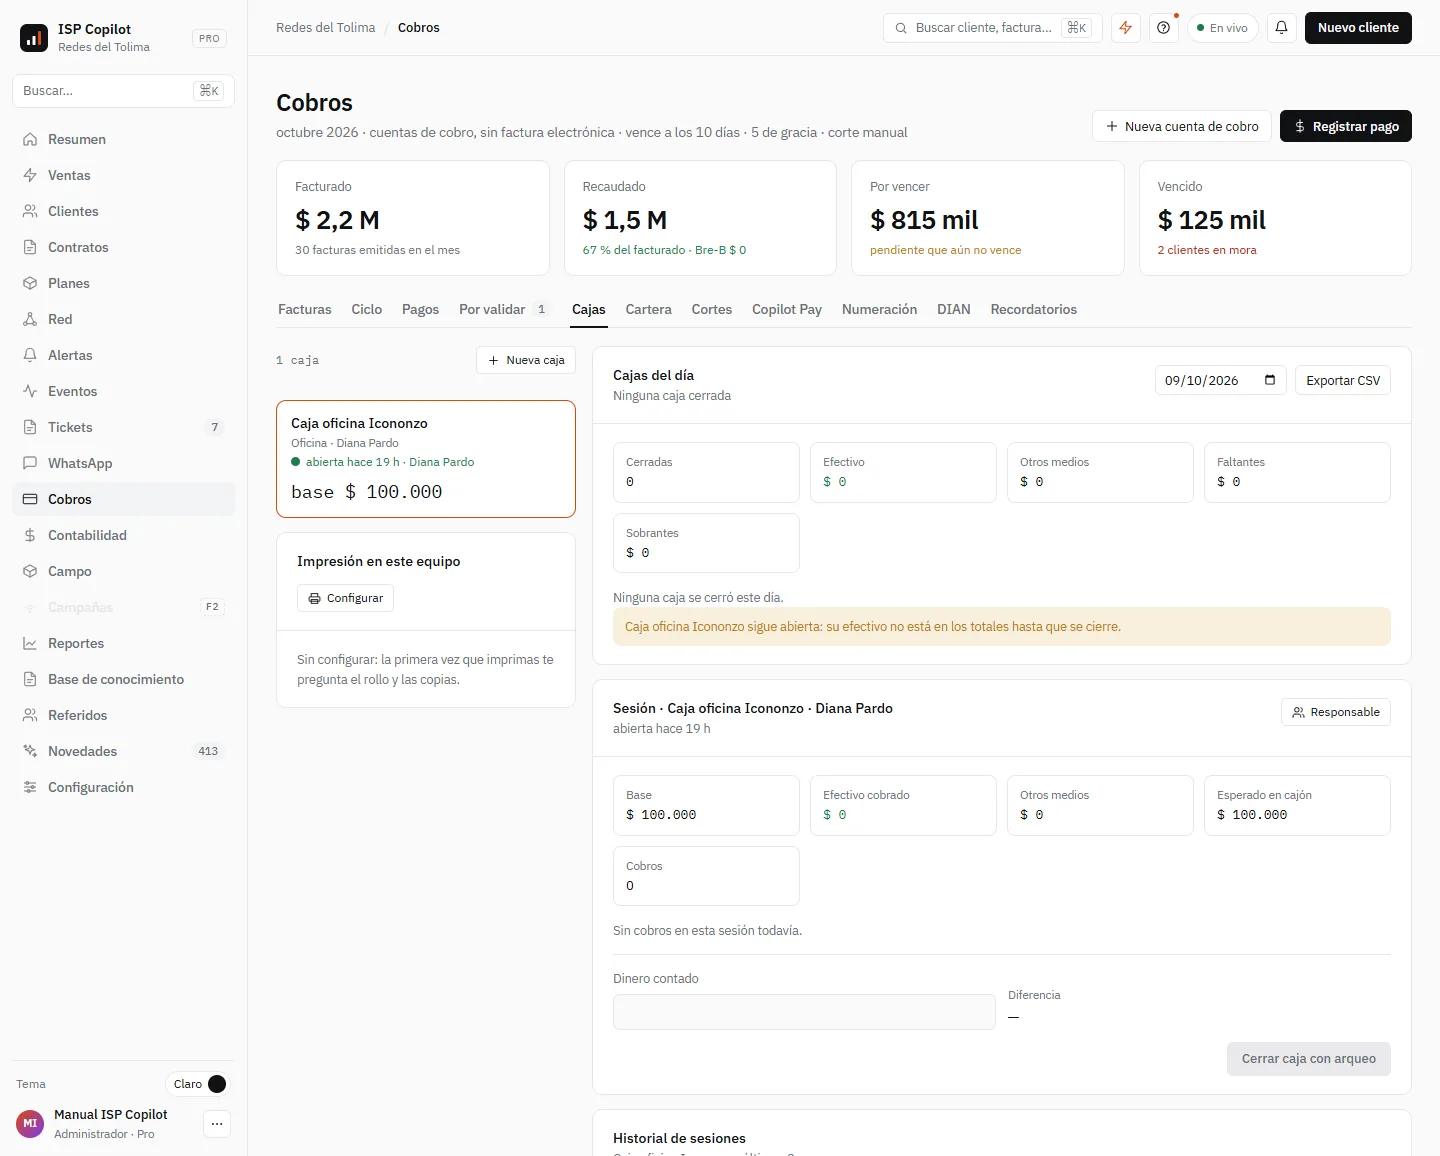The height and width of the screenshot is (1156, 1440).
Task: Export the day's cajas as CSV
Action: [x=1343, y=380]
